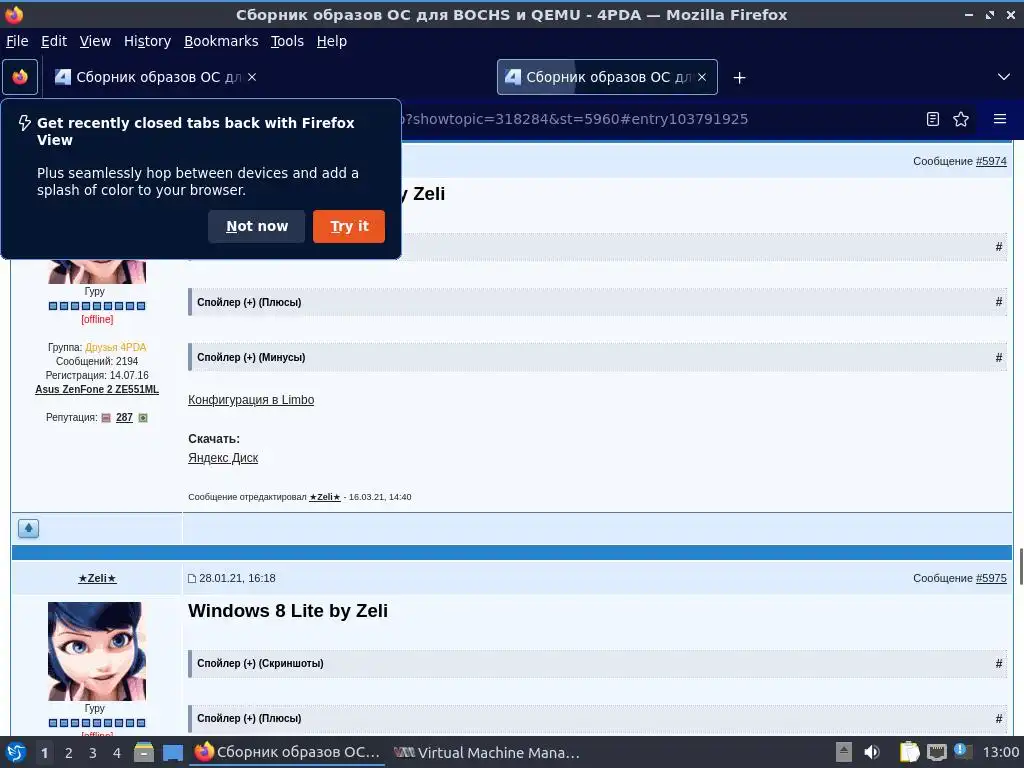Open the Firefox hamburger application menu

coord(1000,119)
